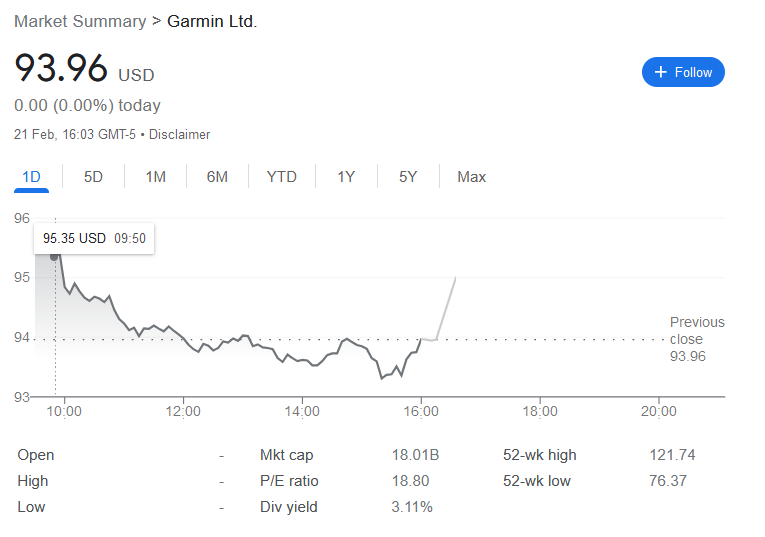The image size is (765, 537).
Task: Click the chart hover point marker
Action: [54, 257]
